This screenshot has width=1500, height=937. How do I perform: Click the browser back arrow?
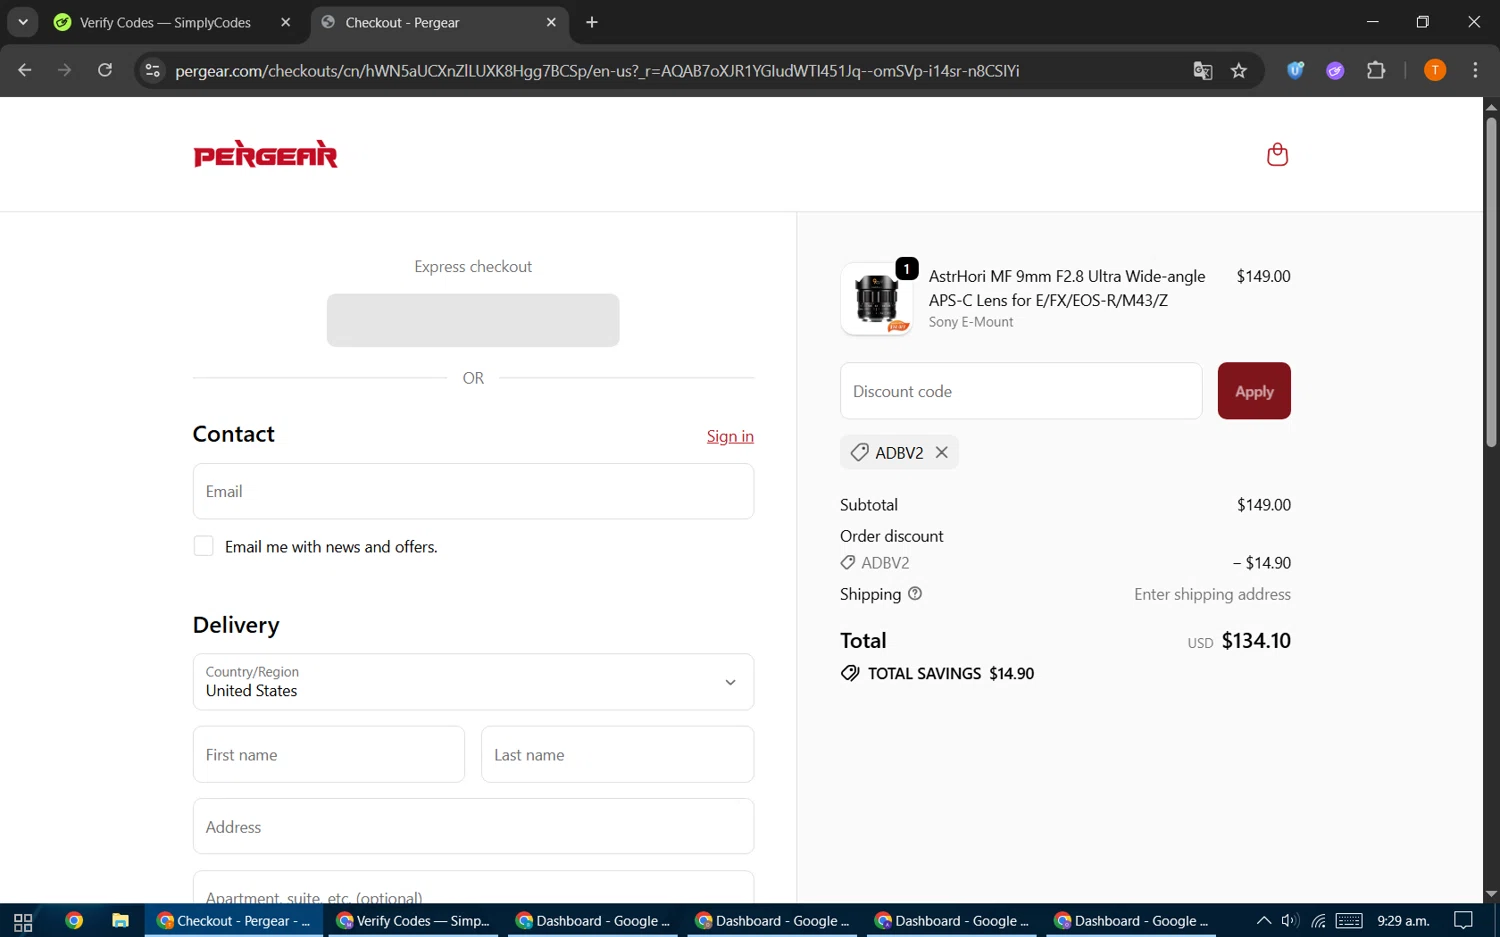(x=25, y=70)
